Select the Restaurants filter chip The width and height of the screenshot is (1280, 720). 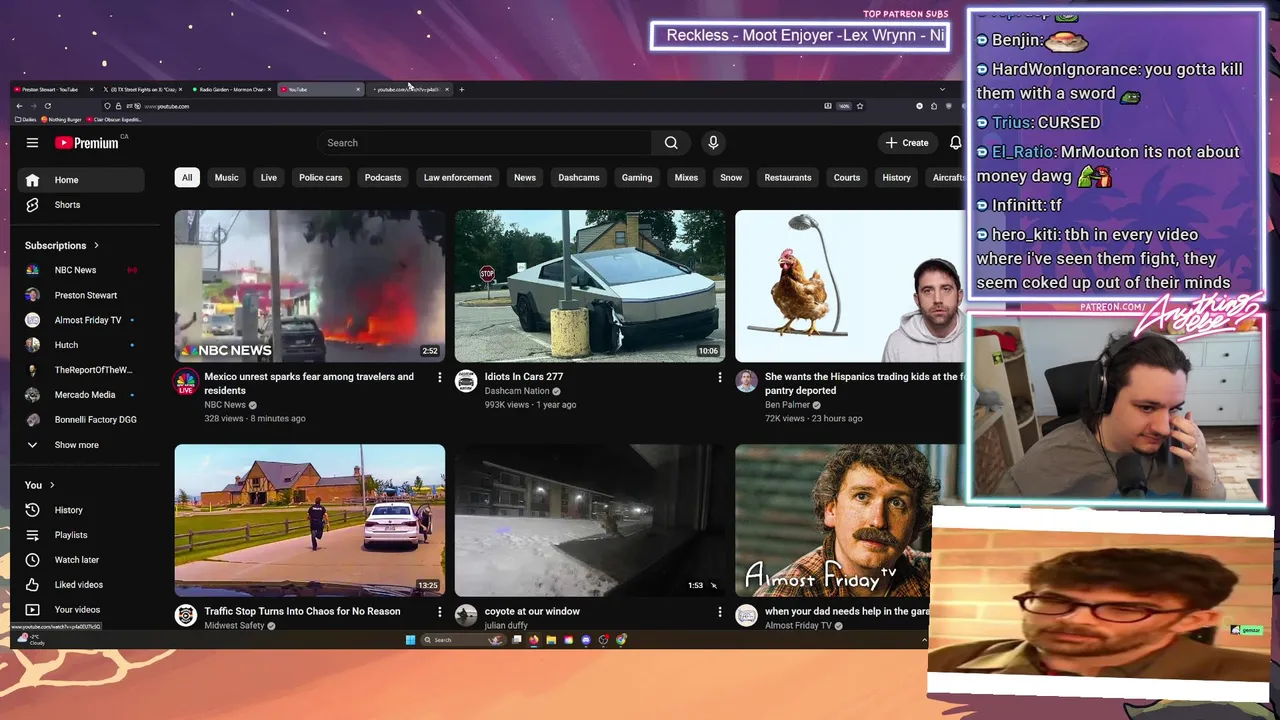pos(788,178)
